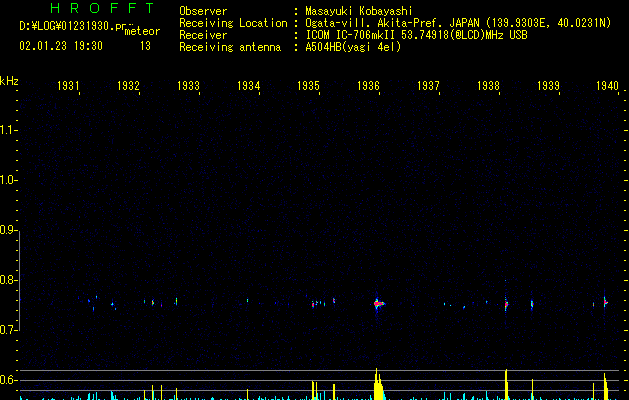Viewport: 629px width, 400px height.
Task: Click the 1931 time axis label
Action: tap(68, 85)
